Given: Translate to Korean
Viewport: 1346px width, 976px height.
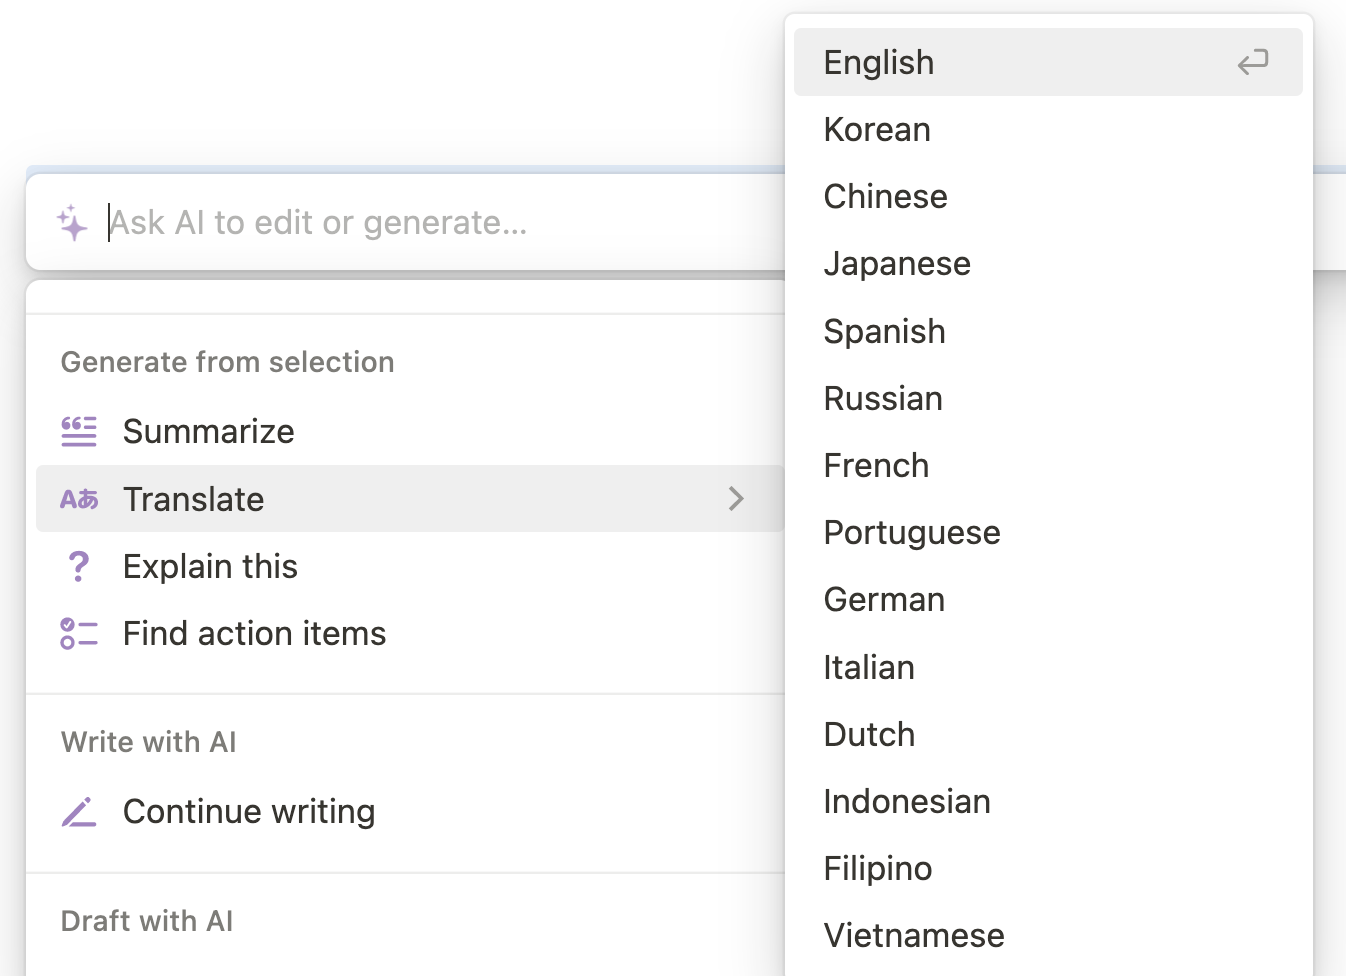Looking at the screenshot, I should (x=877, y=130).
